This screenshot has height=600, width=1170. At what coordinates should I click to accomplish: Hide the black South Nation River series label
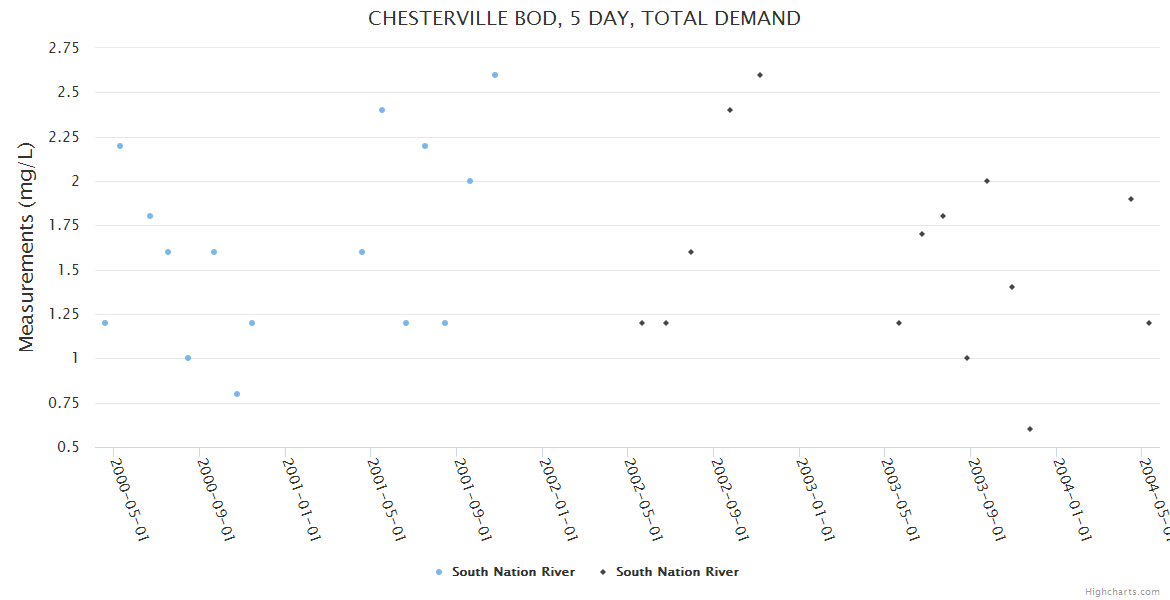[x=677, y=572]
